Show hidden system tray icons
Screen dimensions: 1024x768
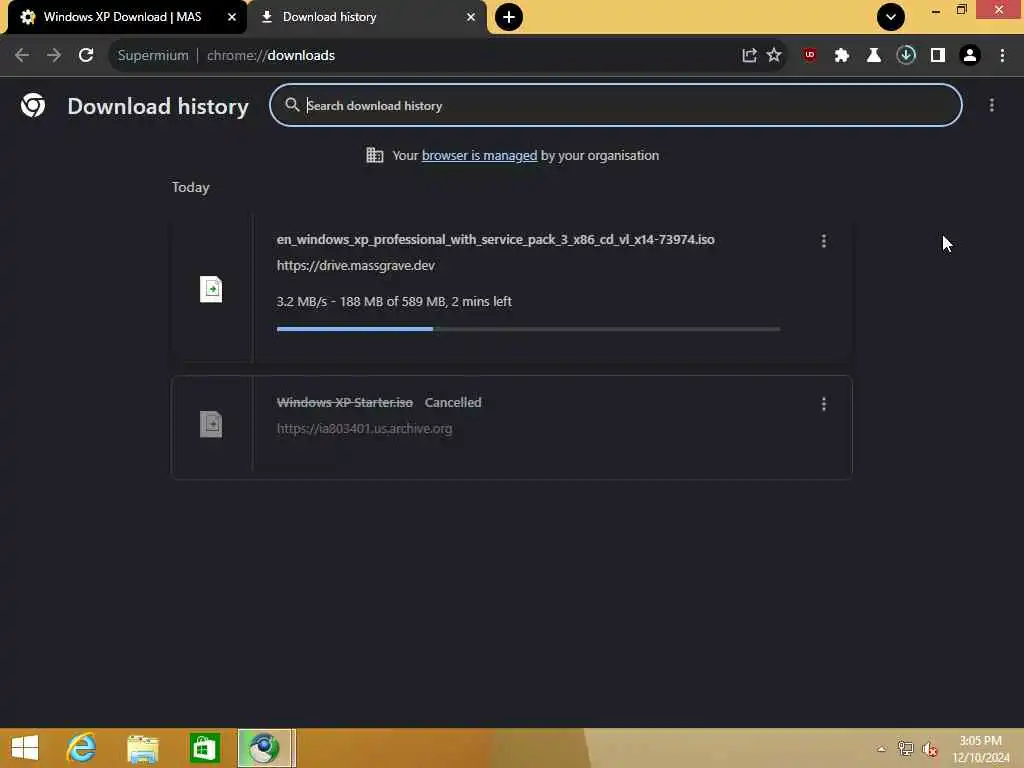[x=882, y=749]
